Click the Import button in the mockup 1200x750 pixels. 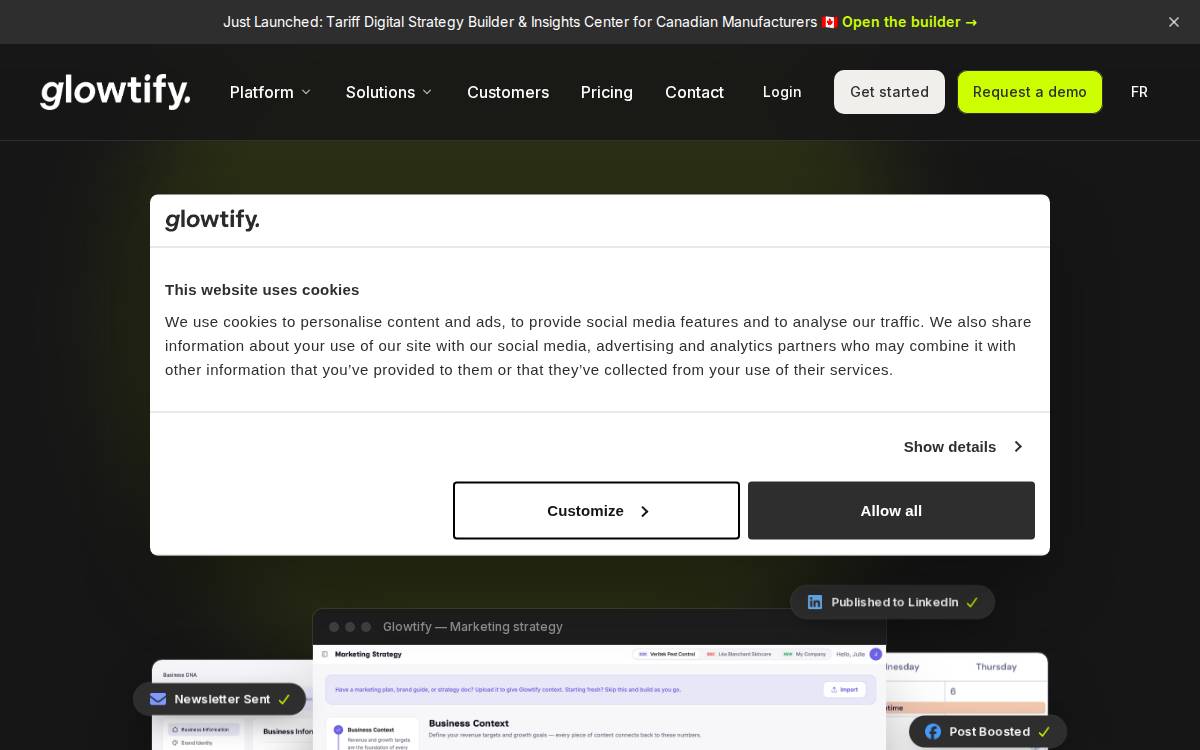click(x=844, y=690)
